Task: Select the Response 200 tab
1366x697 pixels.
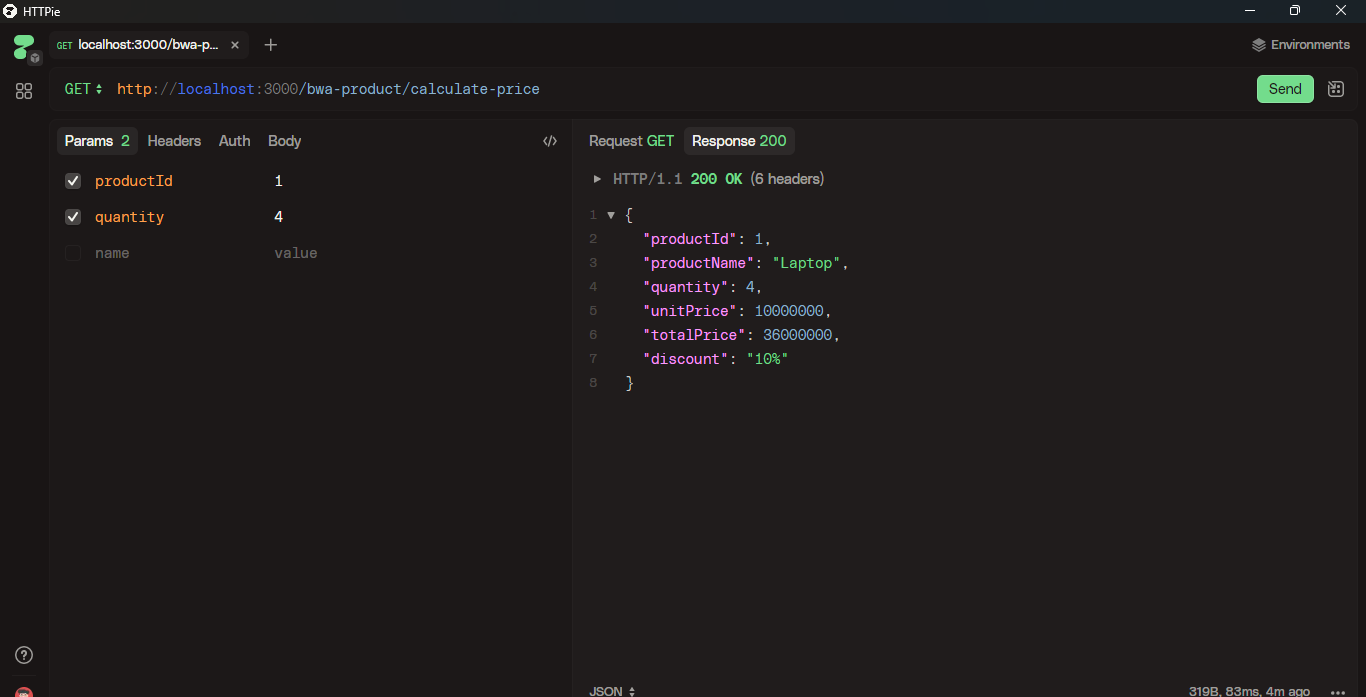Action: [x=739, y=141]
